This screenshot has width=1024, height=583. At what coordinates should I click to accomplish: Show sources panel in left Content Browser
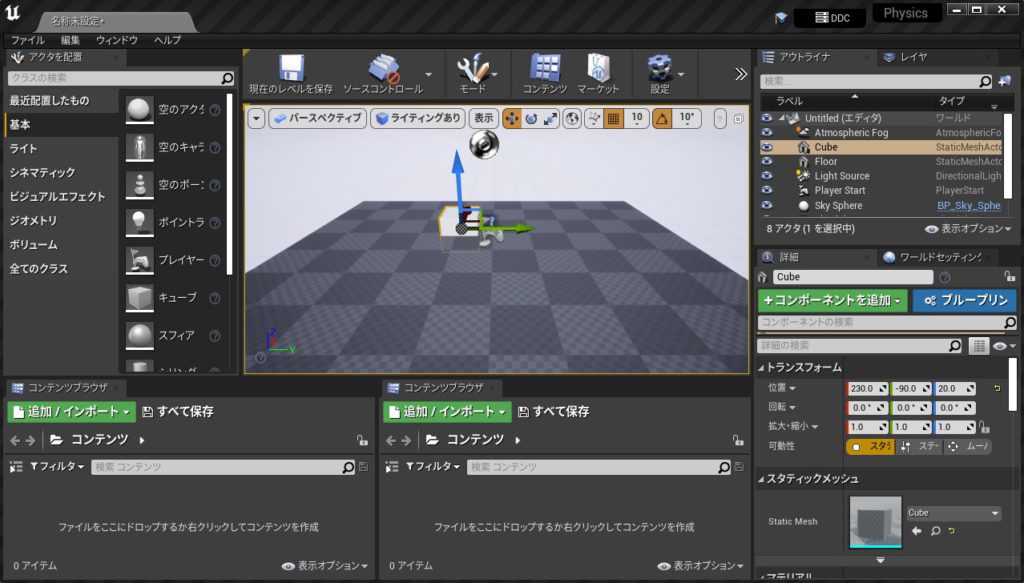click(x=16, y=467)
